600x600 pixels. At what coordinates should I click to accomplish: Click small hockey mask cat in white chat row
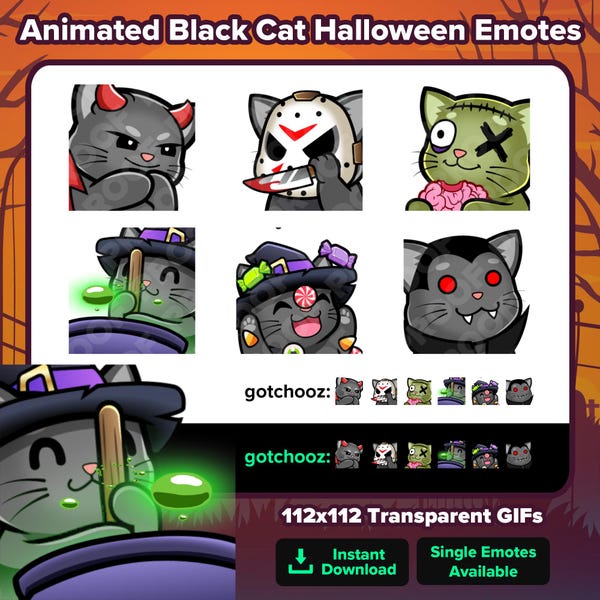[x=384, y=391]
